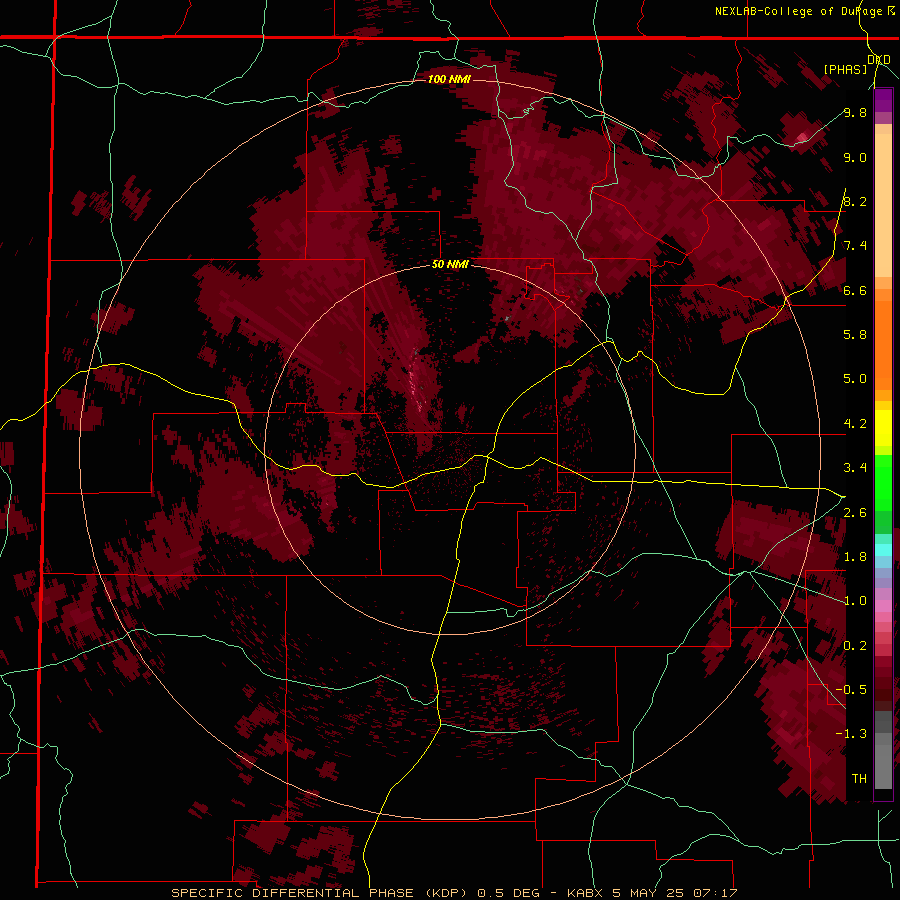Click the 6.6 scale value label
The height and width of the screenshot is (900, 900).
855,290
